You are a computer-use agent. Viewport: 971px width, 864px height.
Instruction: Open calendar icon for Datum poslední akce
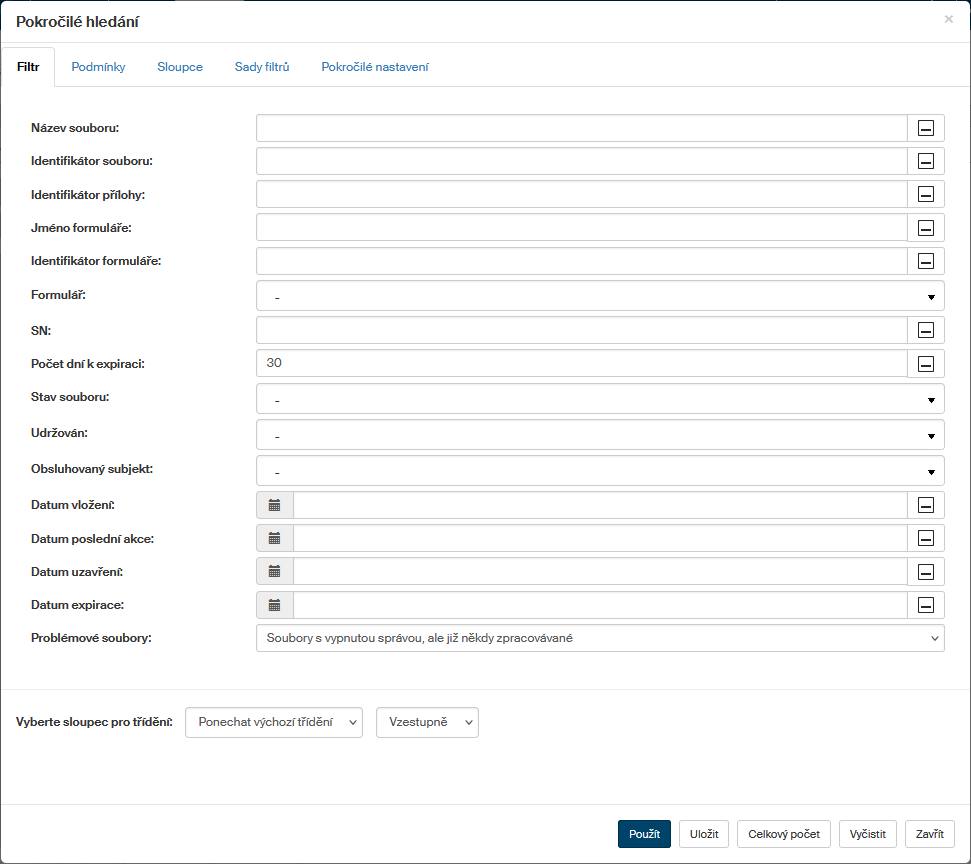tap(275, 538)
